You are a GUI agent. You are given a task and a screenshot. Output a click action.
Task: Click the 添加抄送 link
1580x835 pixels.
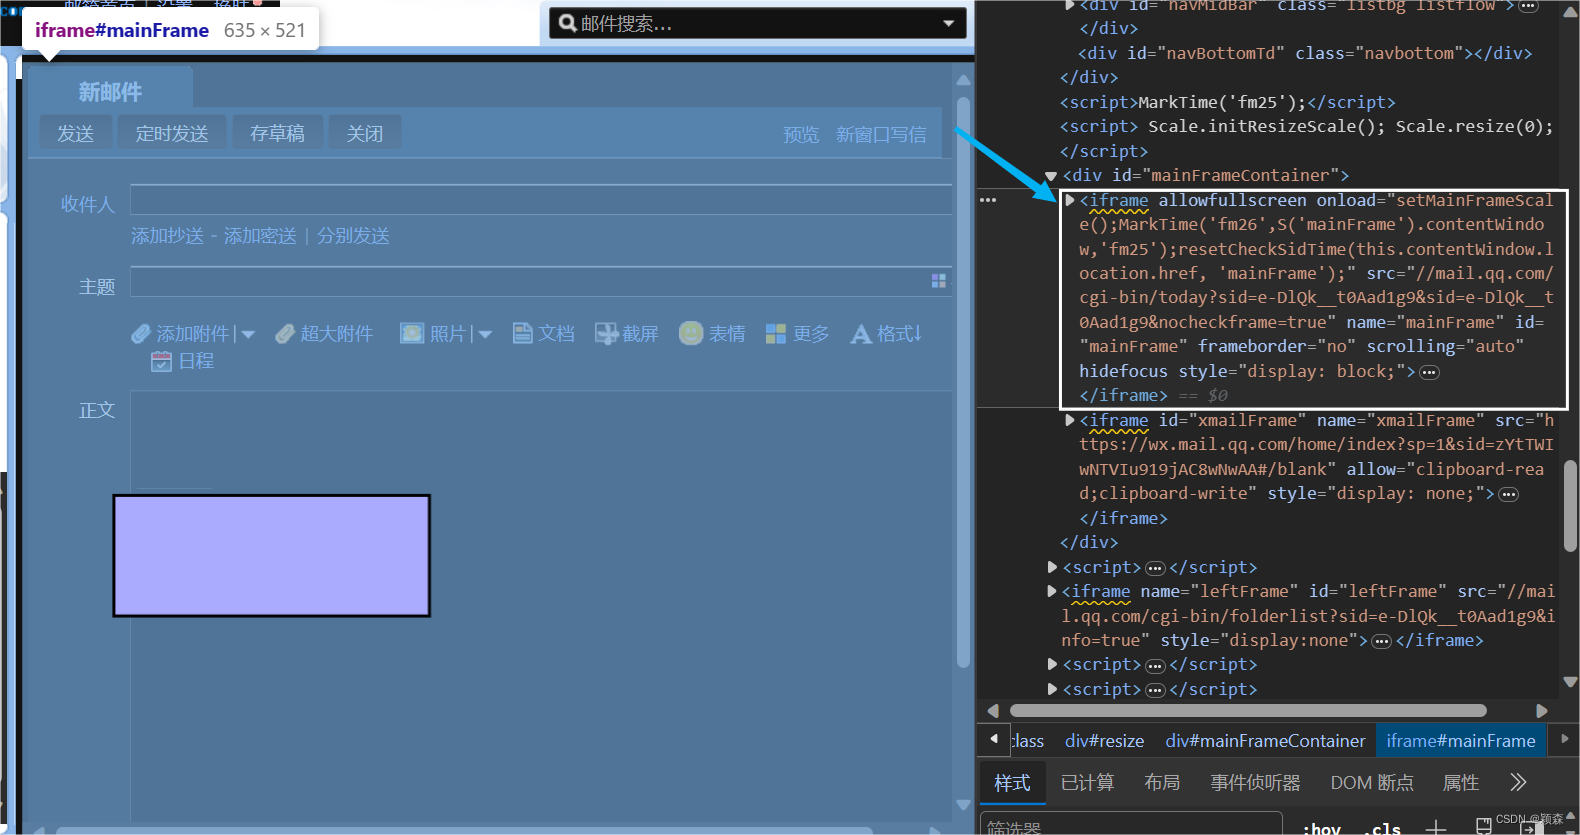(167, 236)
